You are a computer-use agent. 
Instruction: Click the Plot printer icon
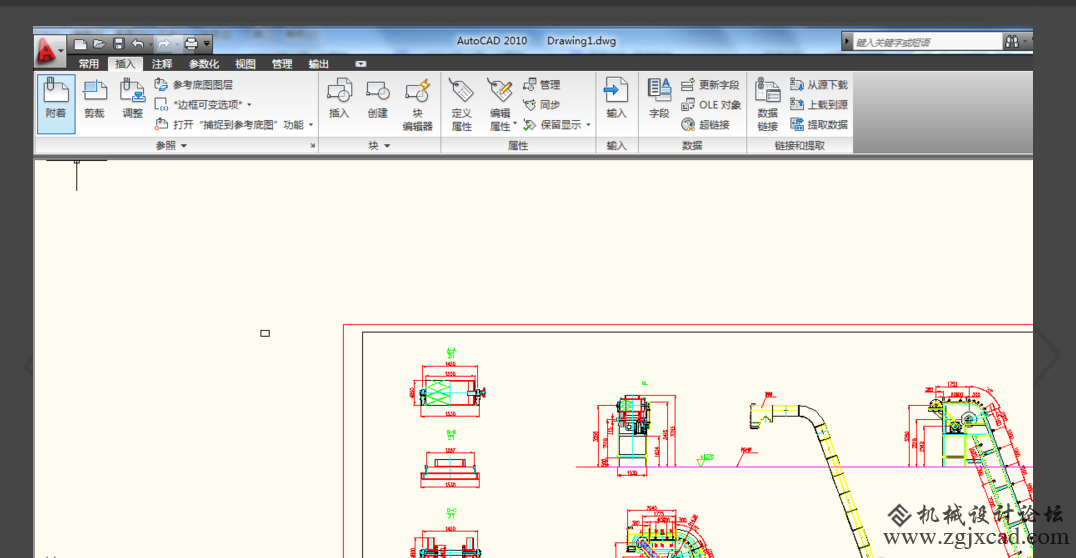pos(191,44)
